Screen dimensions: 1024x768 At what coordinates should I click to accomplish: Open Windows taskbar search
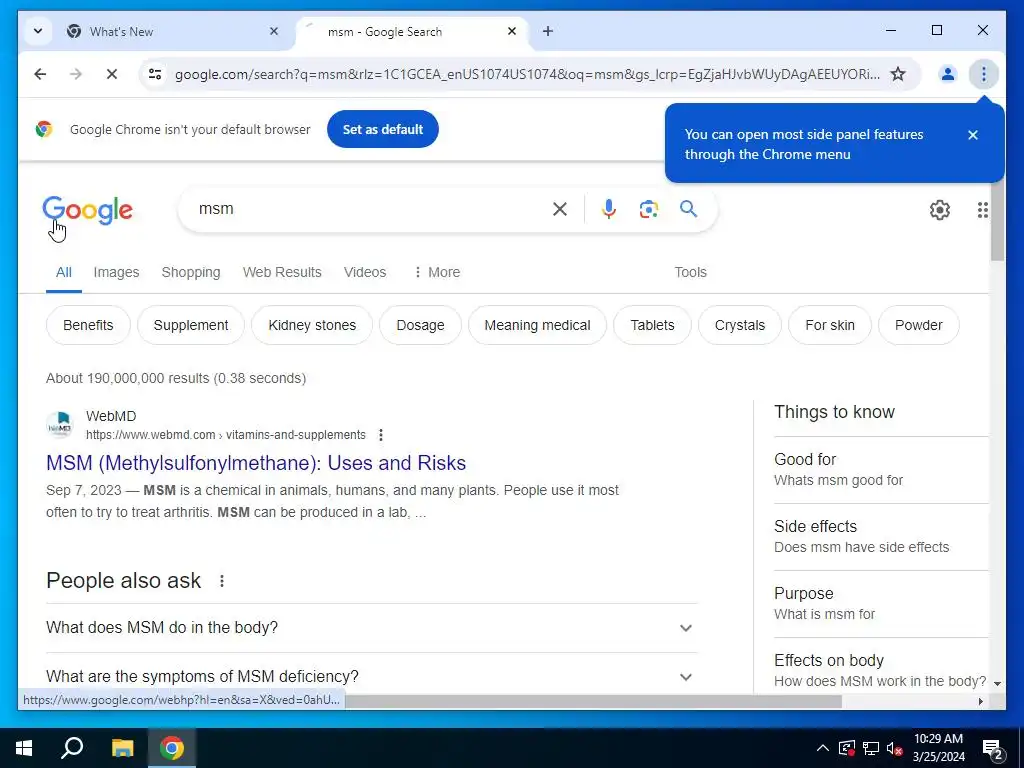72,748
